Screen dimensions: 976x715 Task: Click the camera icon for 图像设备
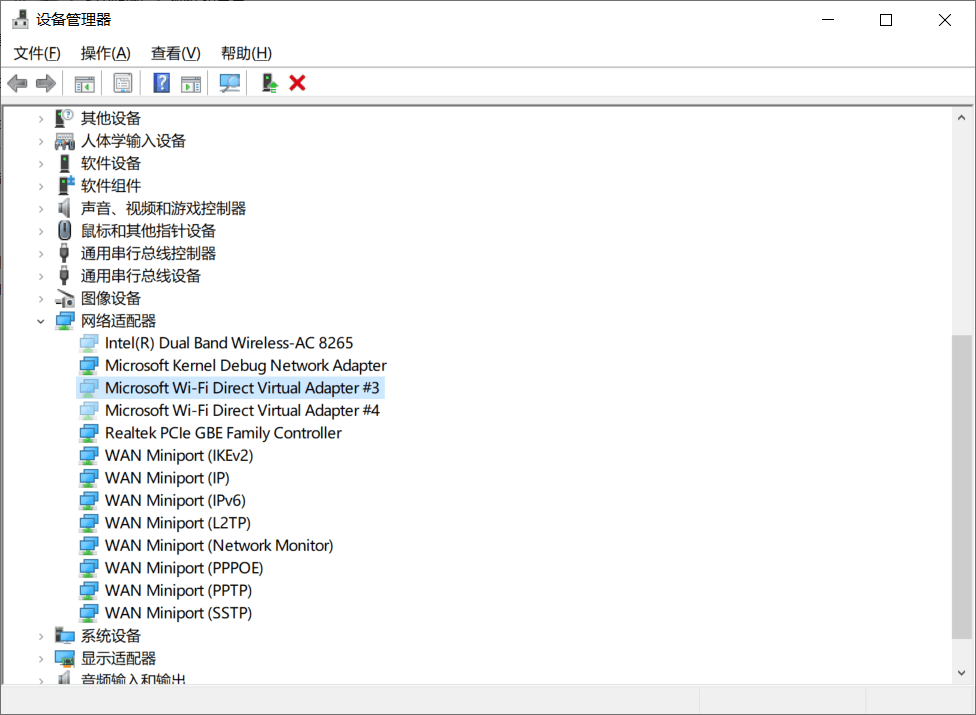tap(65, 299)
